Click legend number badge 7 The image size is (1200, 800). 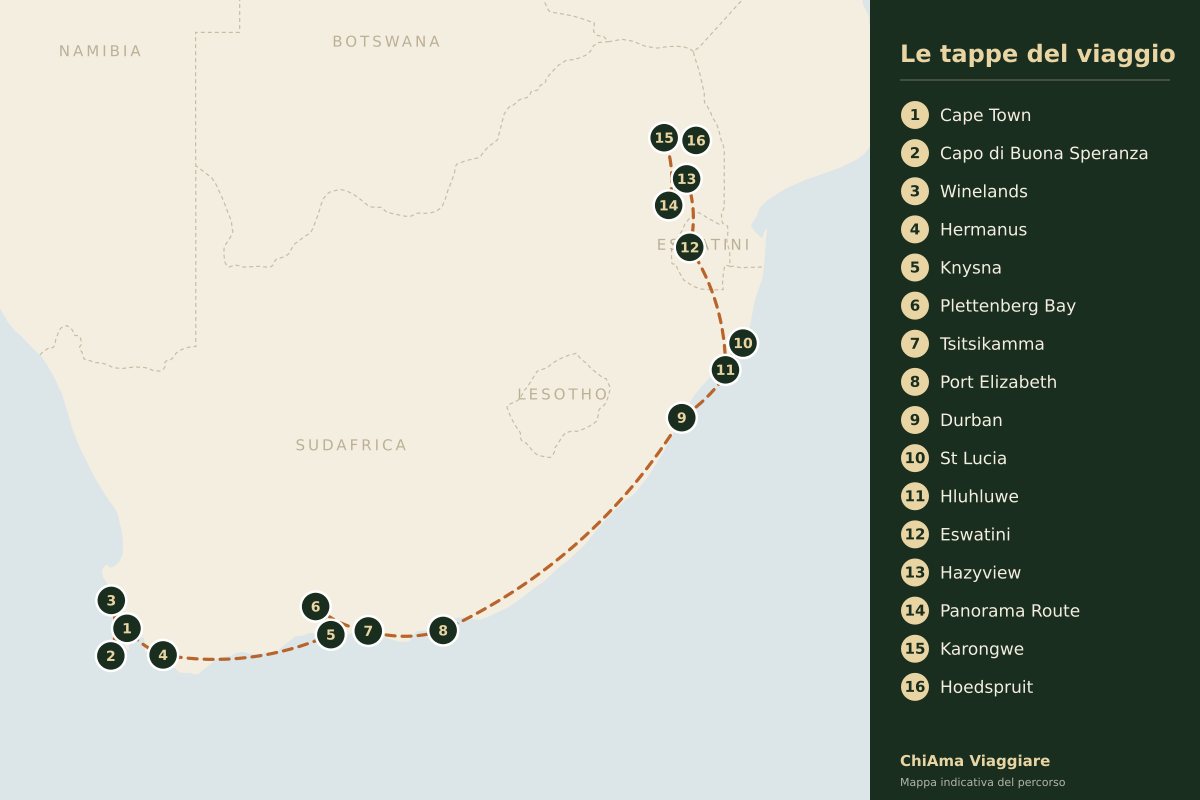915,344
